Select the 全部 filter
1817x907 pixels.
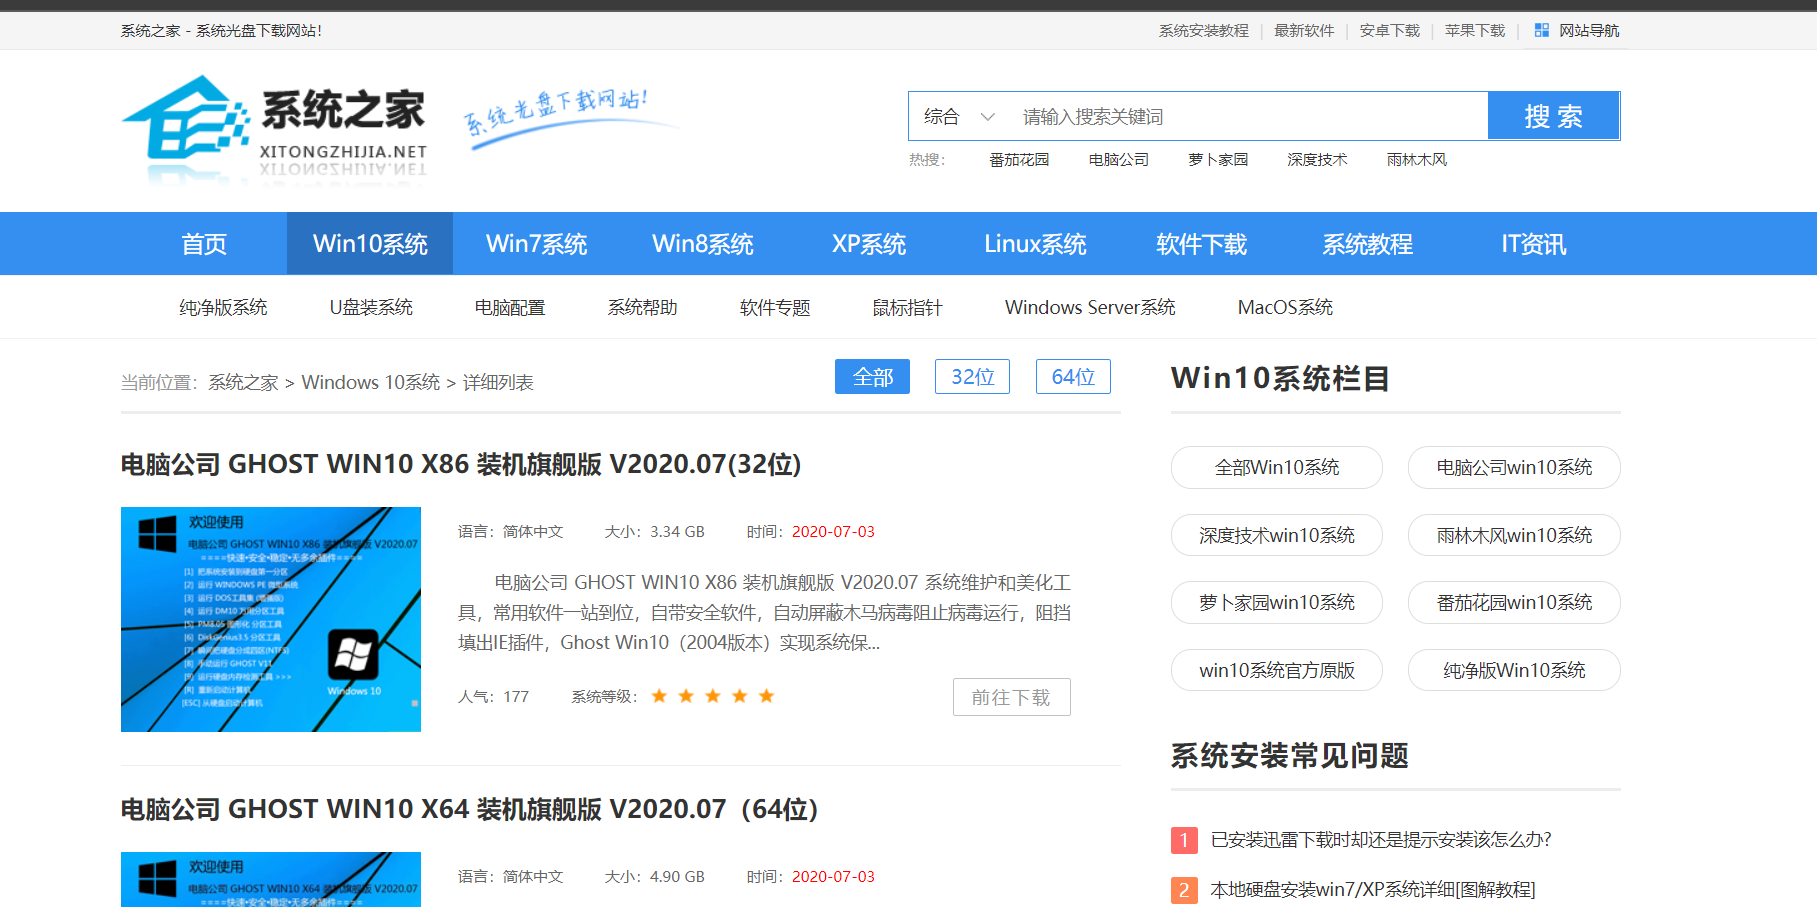click(x=872, y=377)
